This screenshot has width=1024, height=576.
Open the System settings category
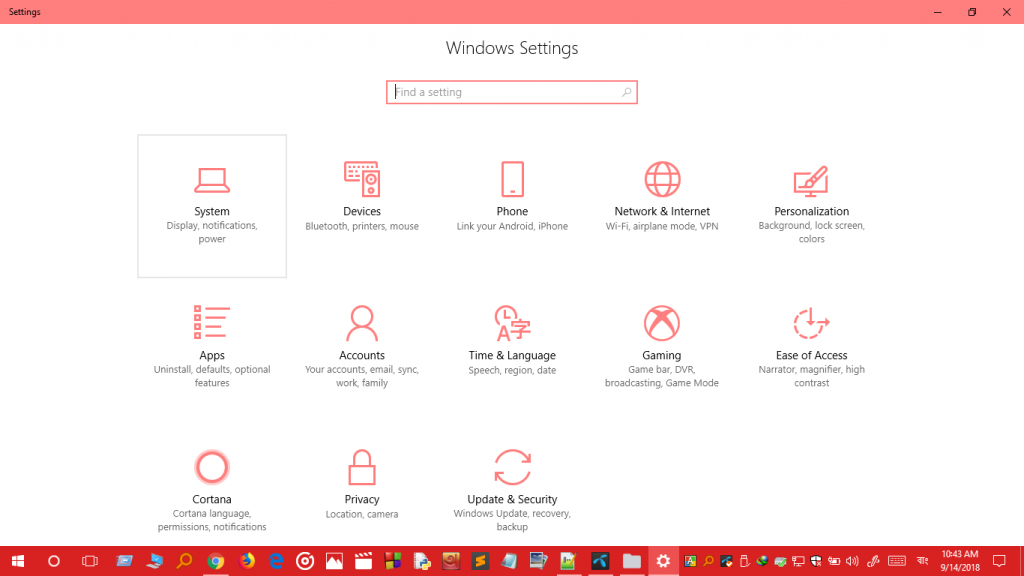coord(212,206)
